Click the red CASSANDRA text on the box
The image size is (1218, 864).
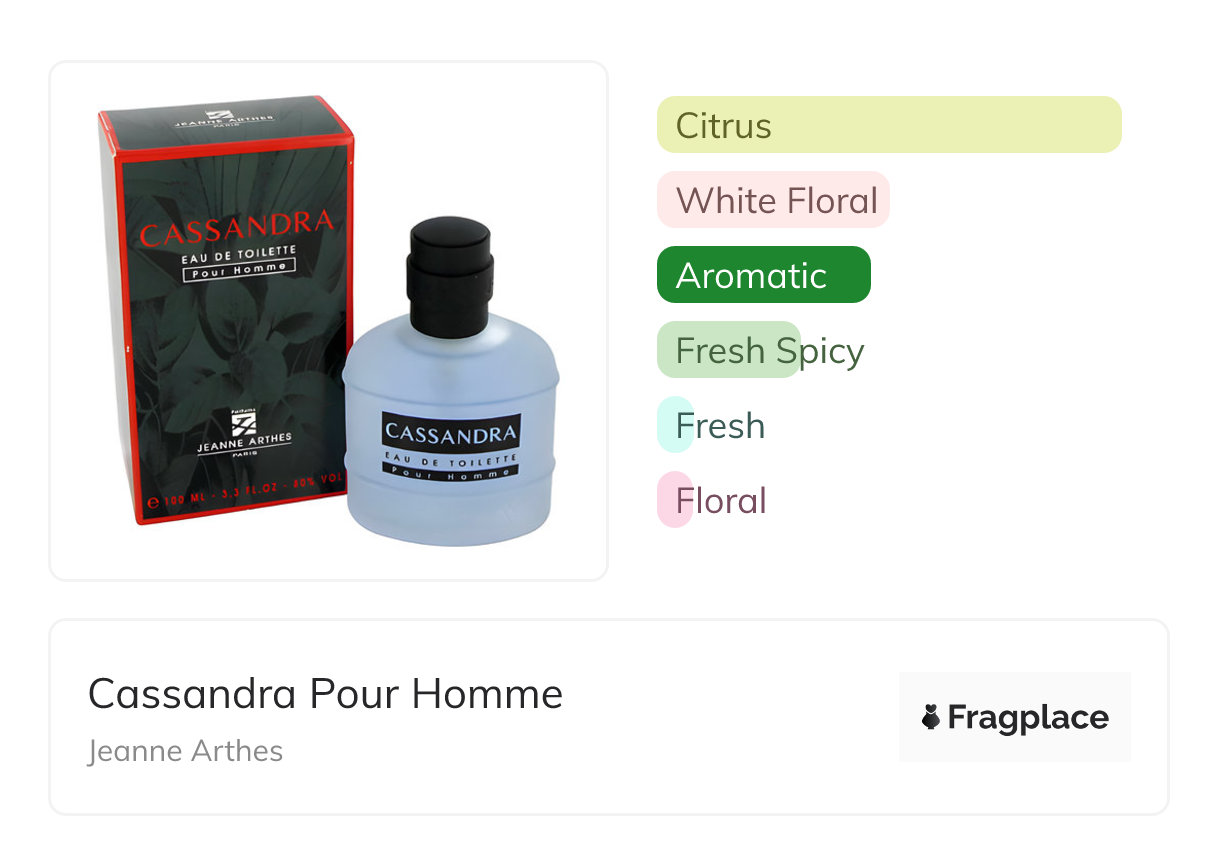(236, 228)
